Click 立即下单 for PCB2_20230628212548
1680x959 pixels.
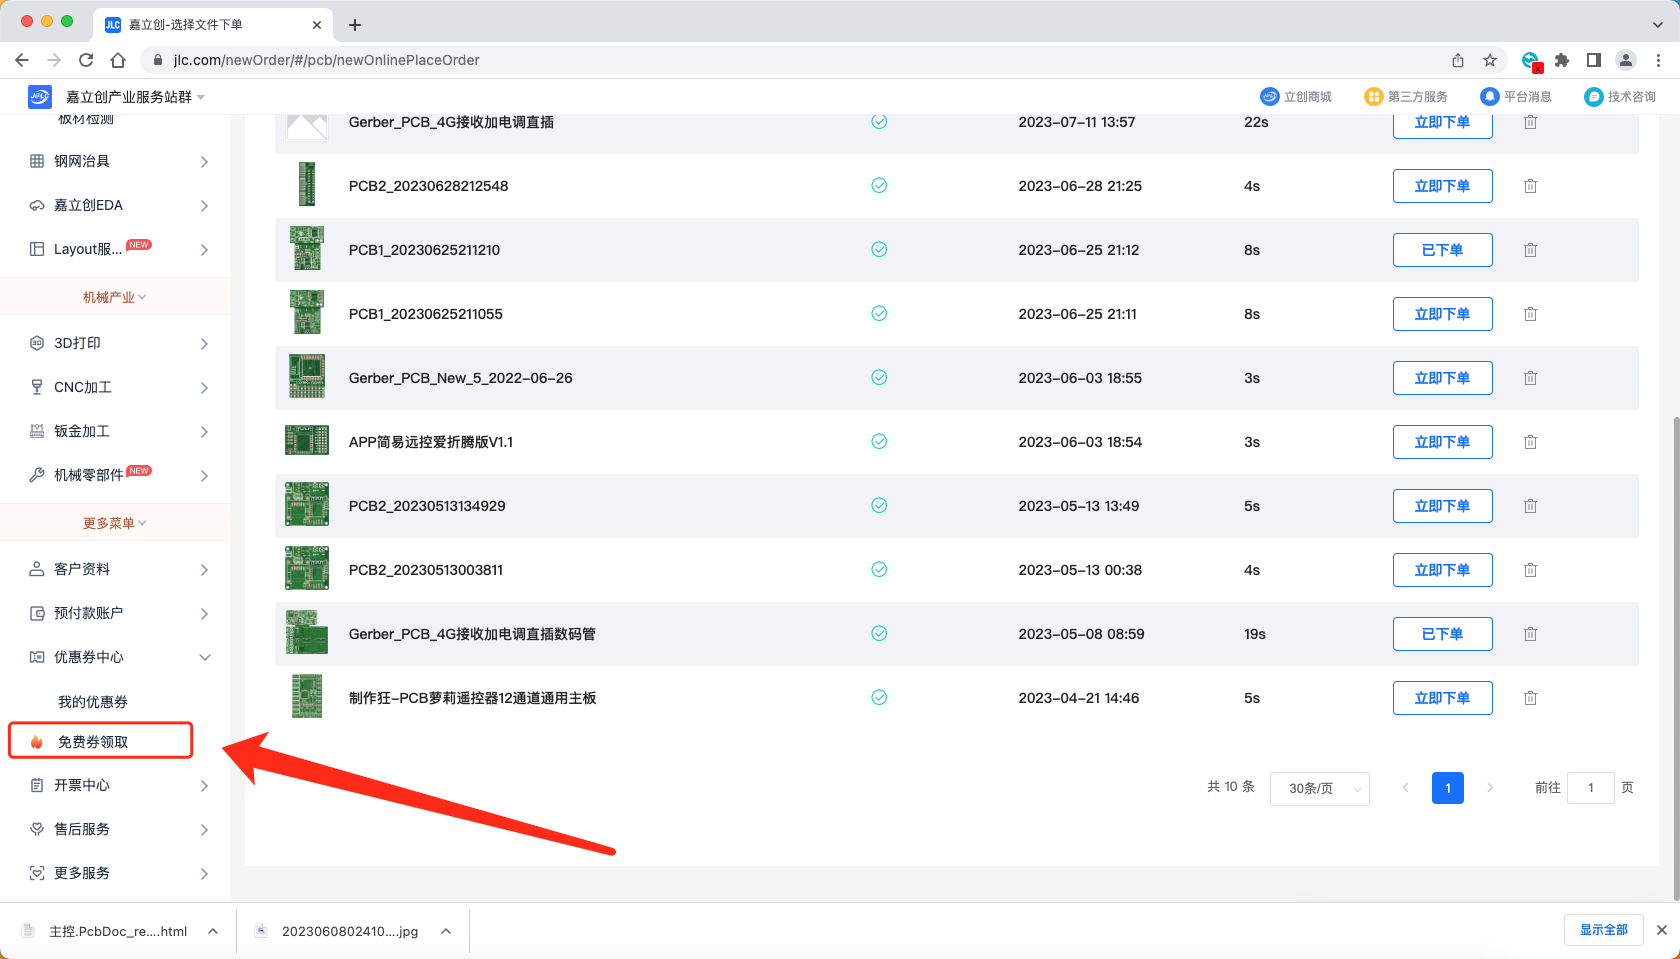(x=1442, y=186)
